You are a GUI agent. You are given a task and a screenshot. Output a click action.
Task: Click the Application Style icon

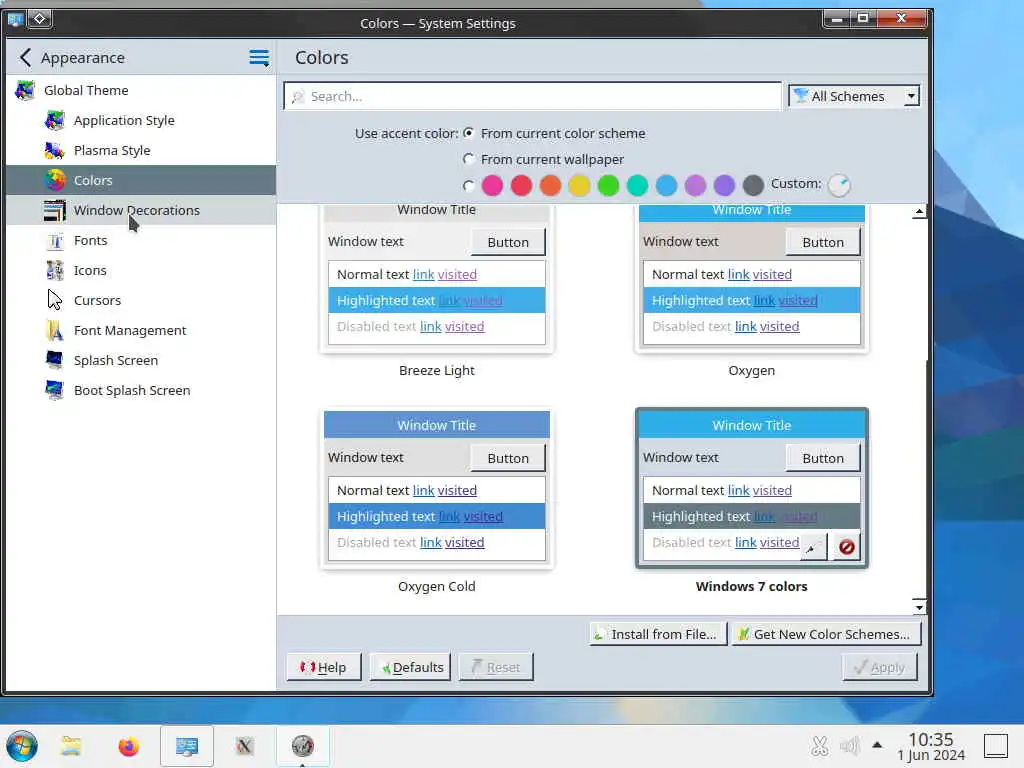click(x=55, y=120)
